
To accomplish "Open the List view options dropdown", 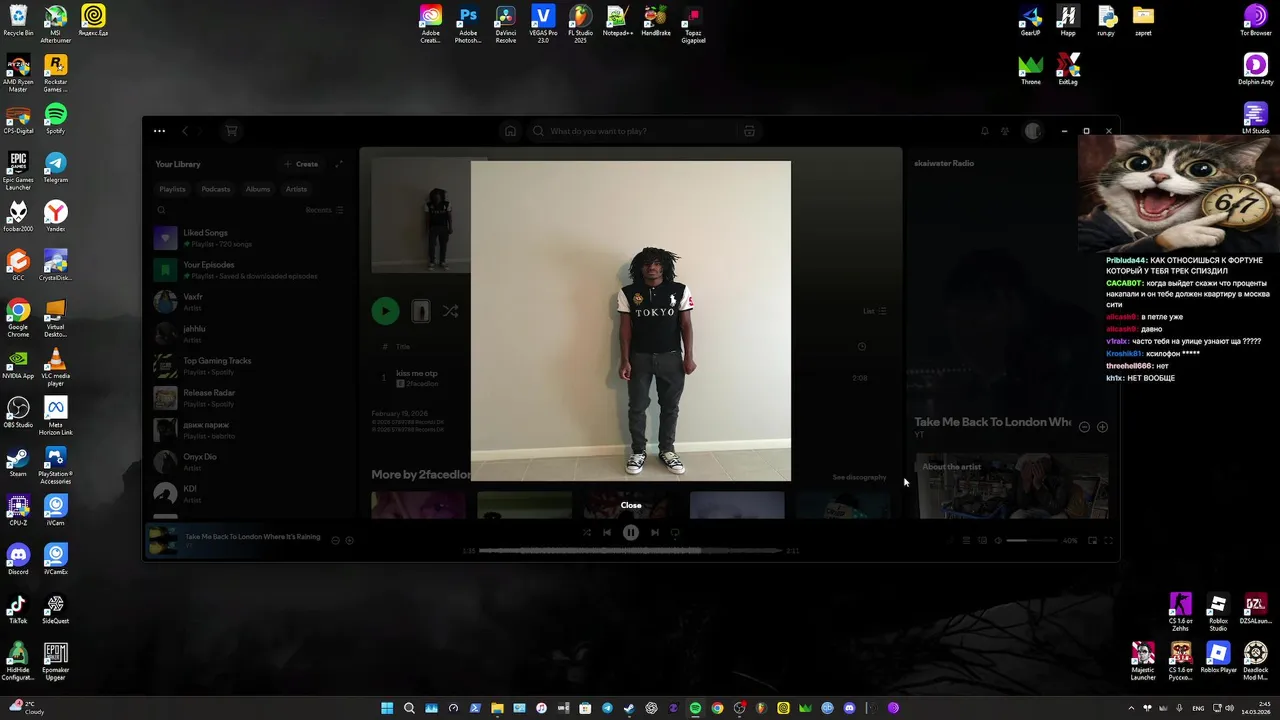I will pos(874,311).
